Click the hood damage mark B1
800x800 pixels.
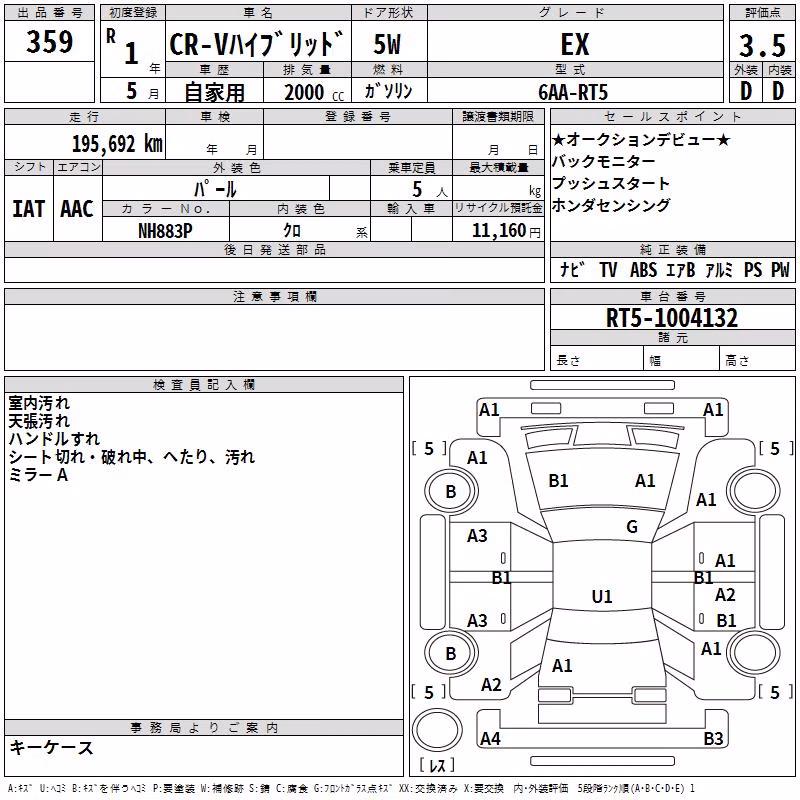pos(558,481)
